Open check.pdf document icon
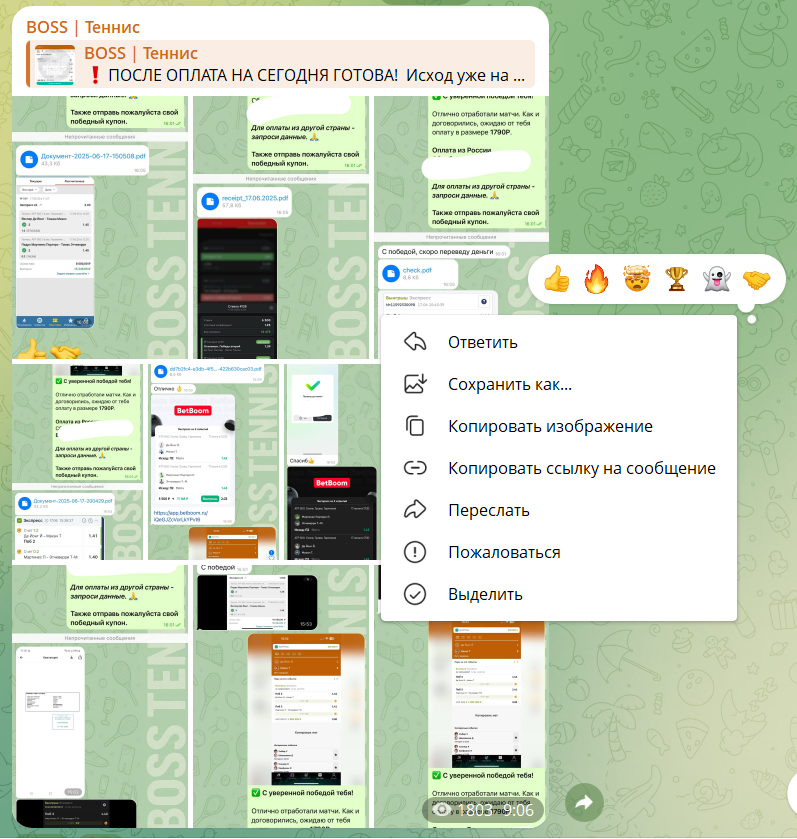 (391, 274)
